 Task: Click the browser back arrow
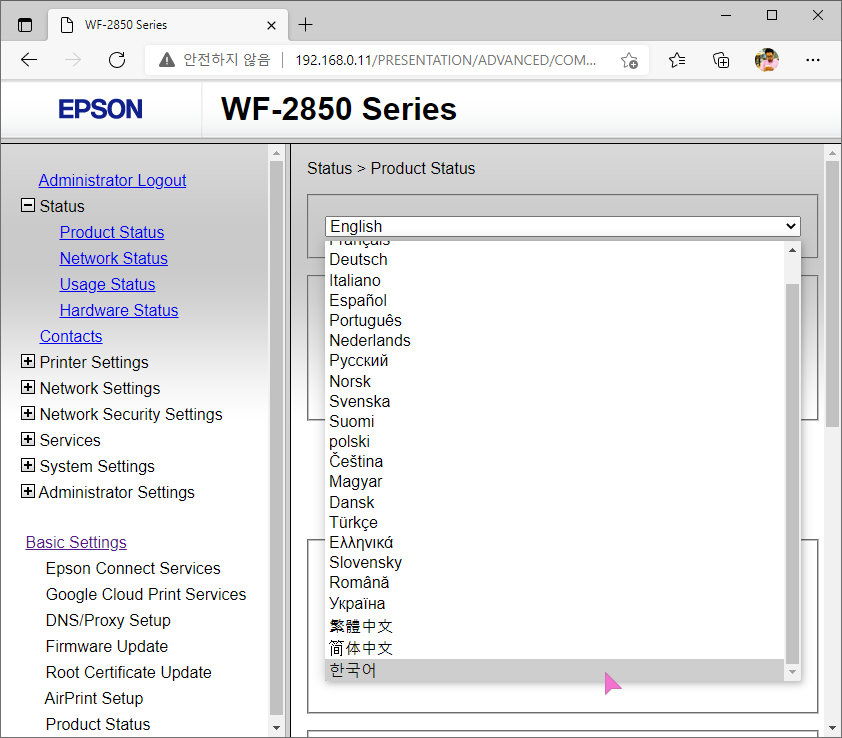(29, 60)
